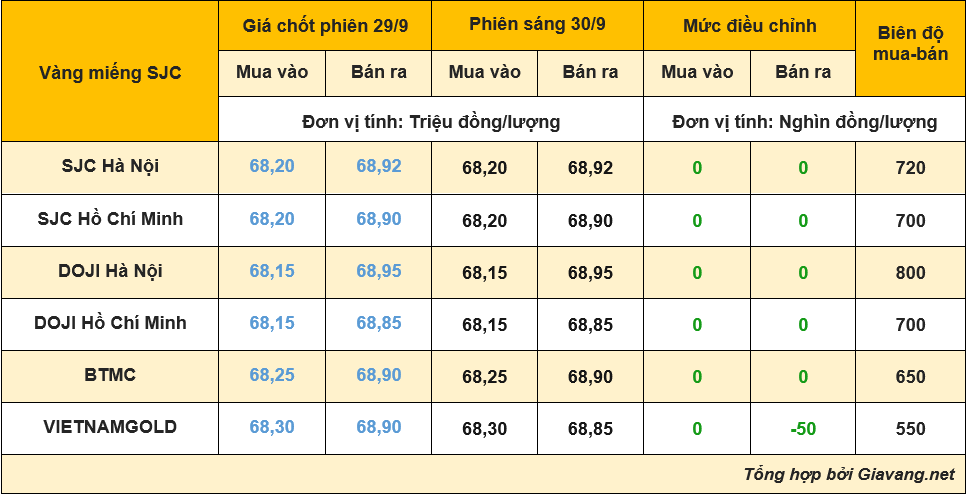Select the blue 68,30 price for VIETNAMGOLD
This screenshot has width=967, height=494.
[x=272, y=427]
